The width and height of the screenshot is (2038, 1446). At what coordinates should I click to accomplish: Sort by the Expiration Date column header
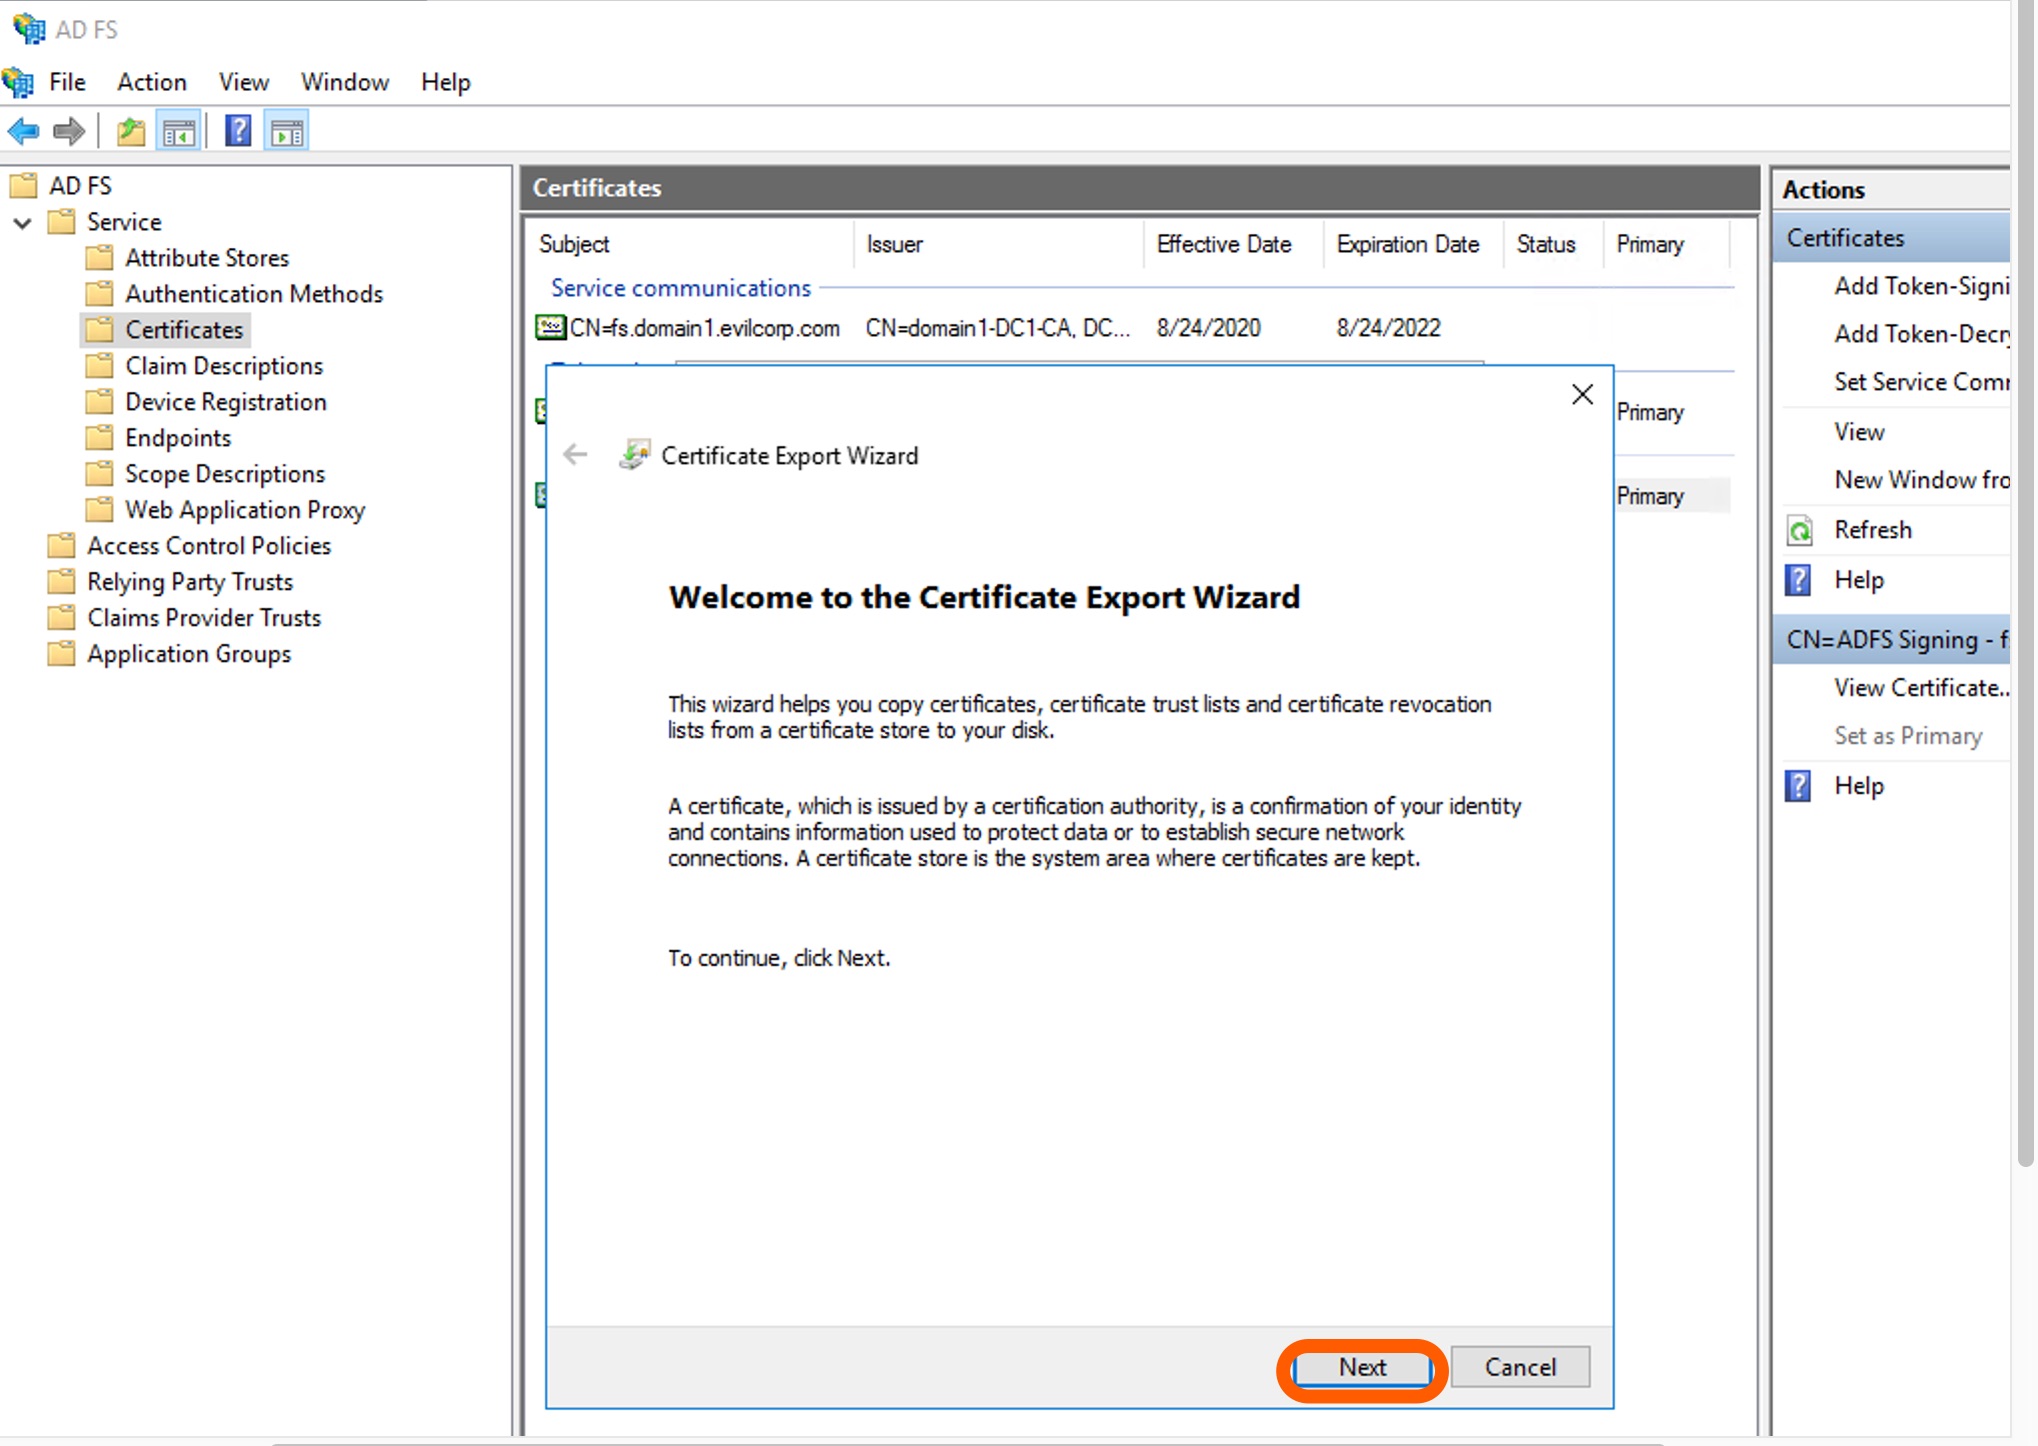tap(1407, 244)
